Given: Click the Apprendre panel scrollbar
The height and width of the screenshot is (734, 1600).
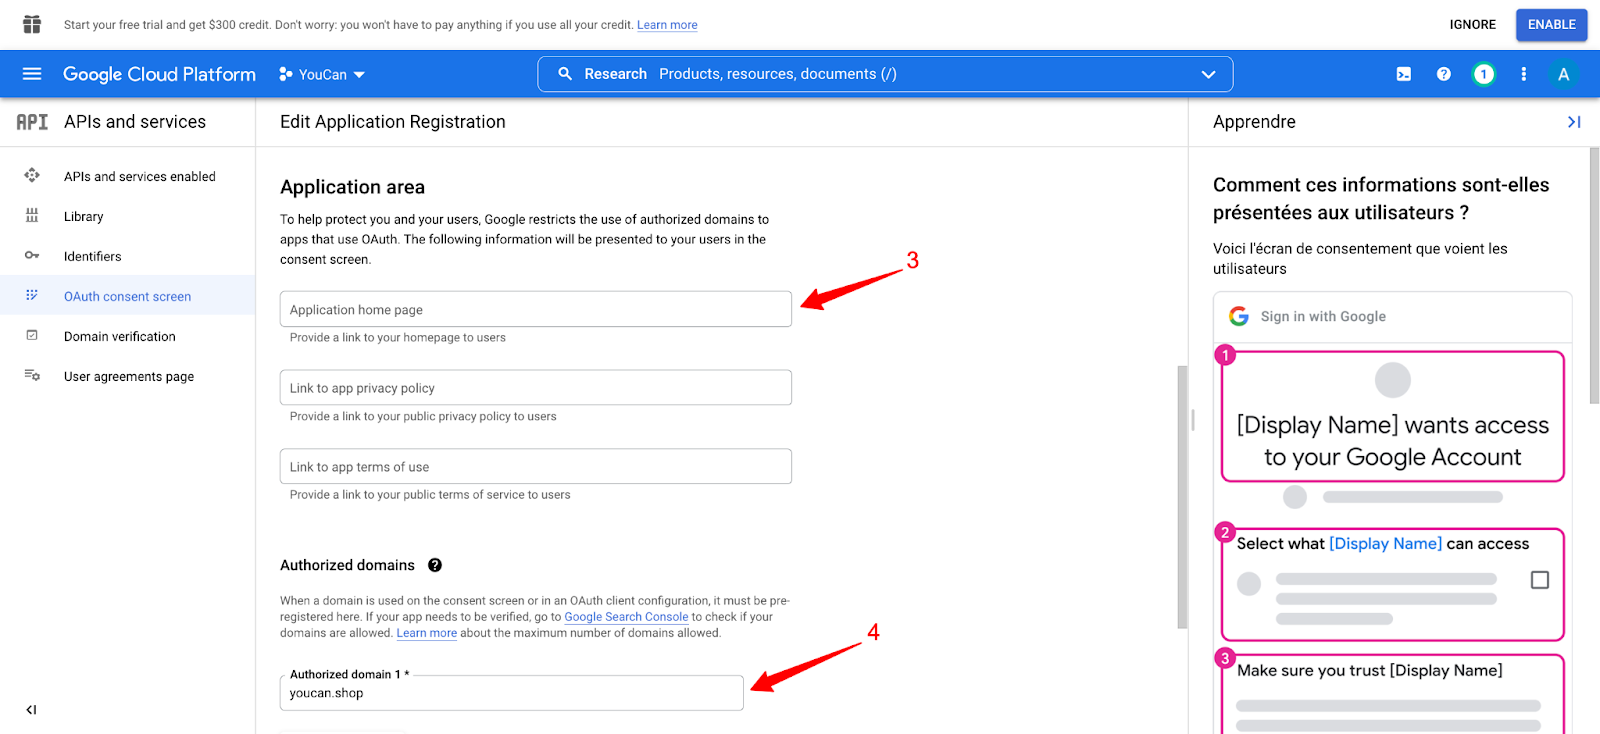Looking at the screenshot, I should [1594, 276].
